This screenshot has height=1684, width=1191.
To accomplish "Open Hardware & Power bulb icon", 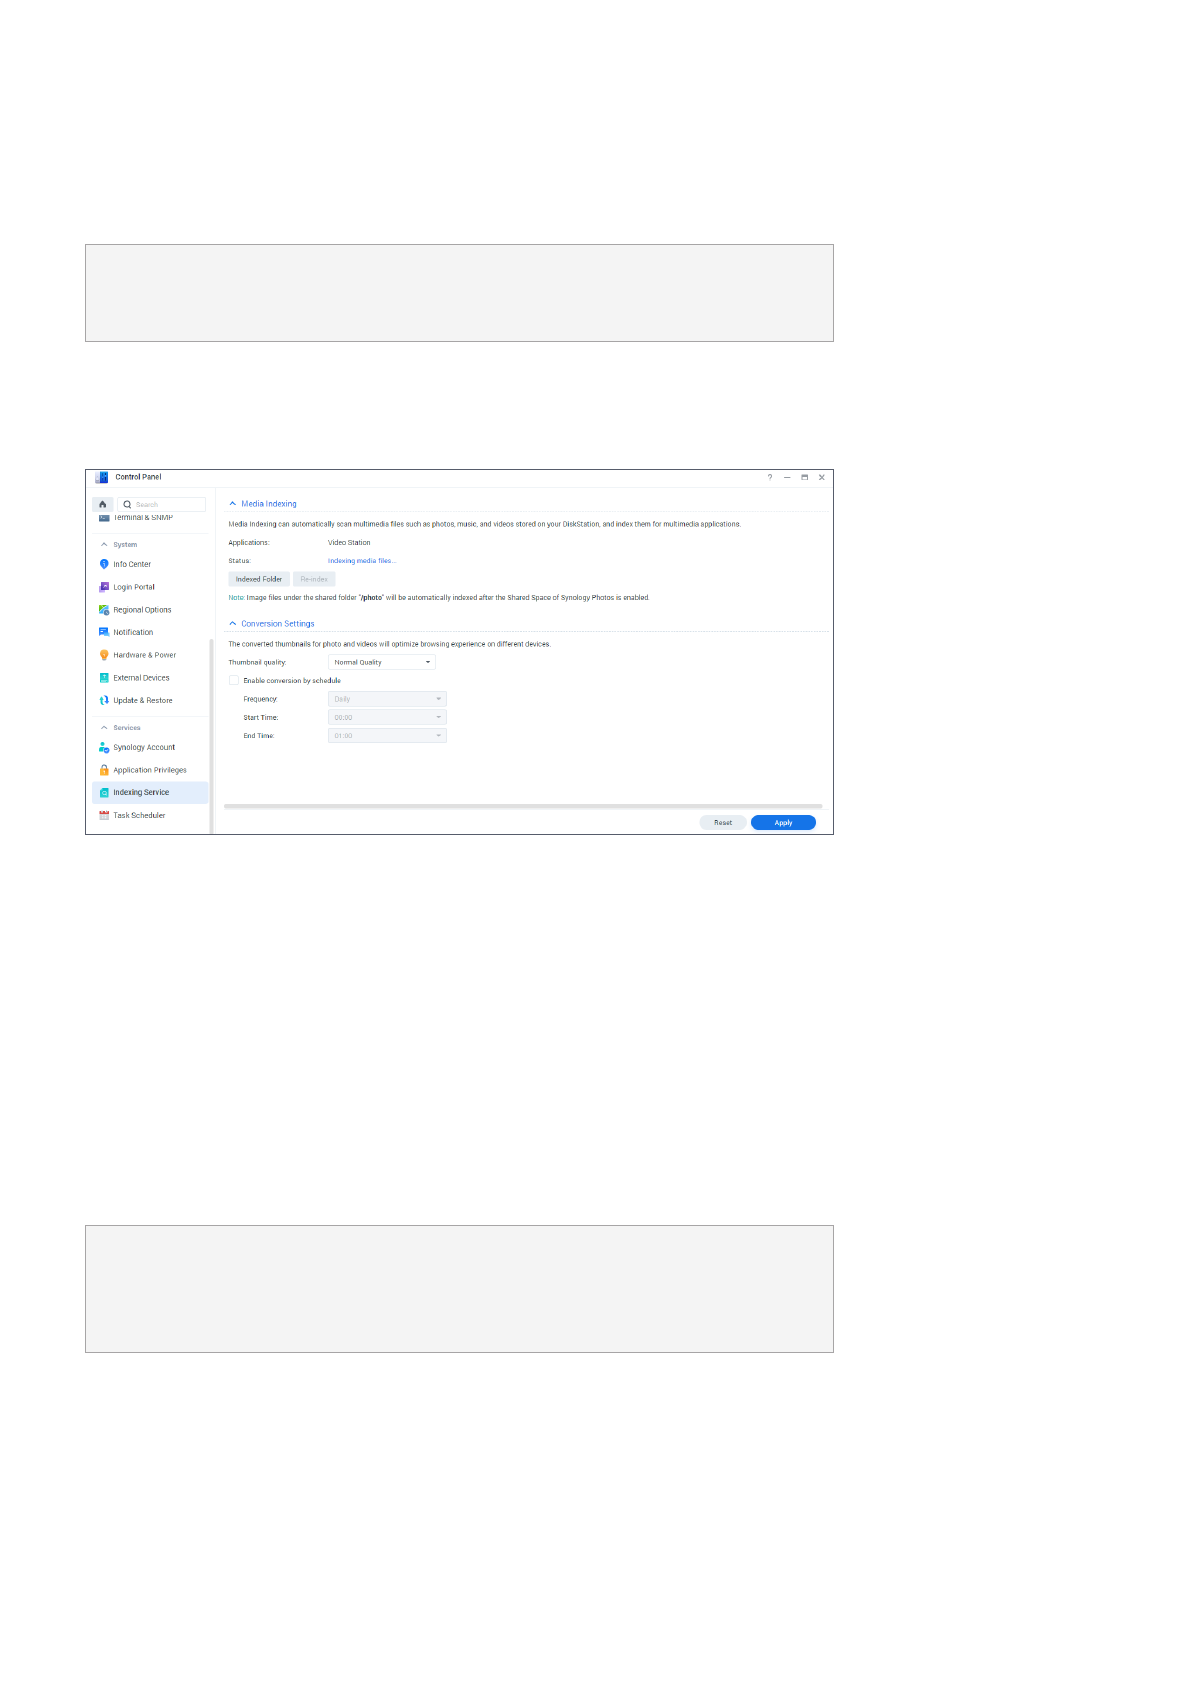I will pyautogui.click(x=104, y=655).
